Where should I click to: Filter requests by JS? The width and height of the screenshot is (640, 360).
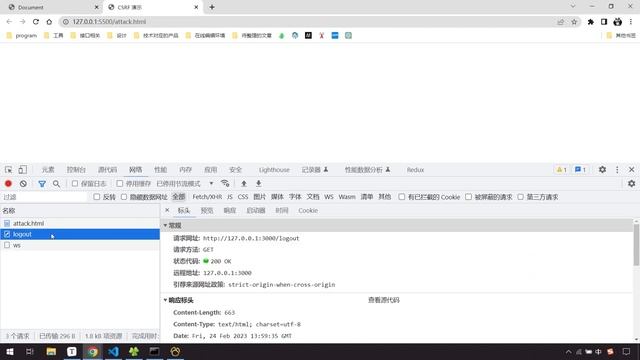pos(230,197)
